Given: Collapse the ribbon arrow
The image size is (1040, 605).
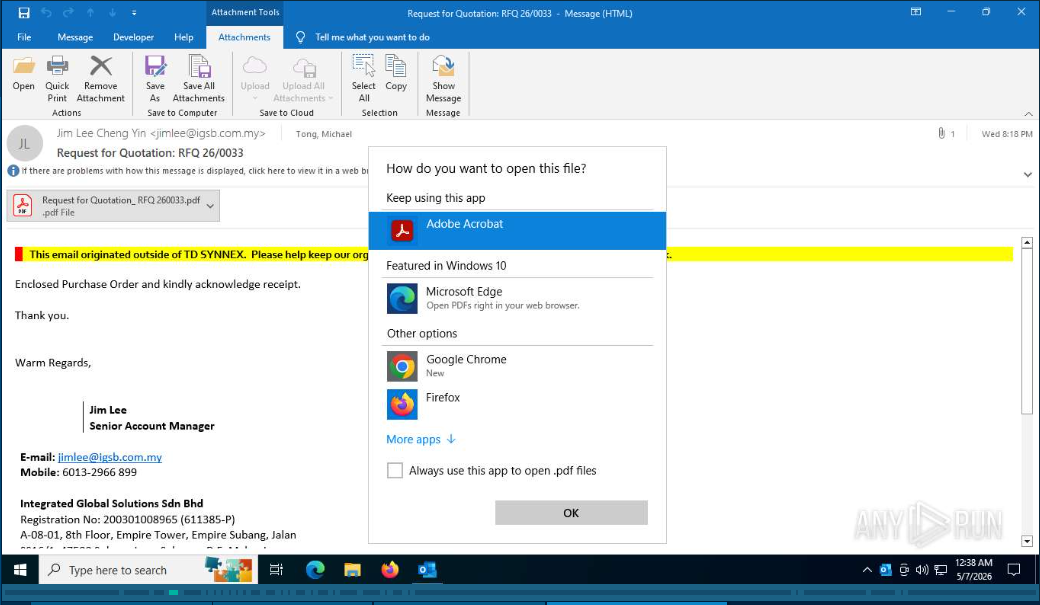Looking at the screenshot, I should click(1028, 113).
